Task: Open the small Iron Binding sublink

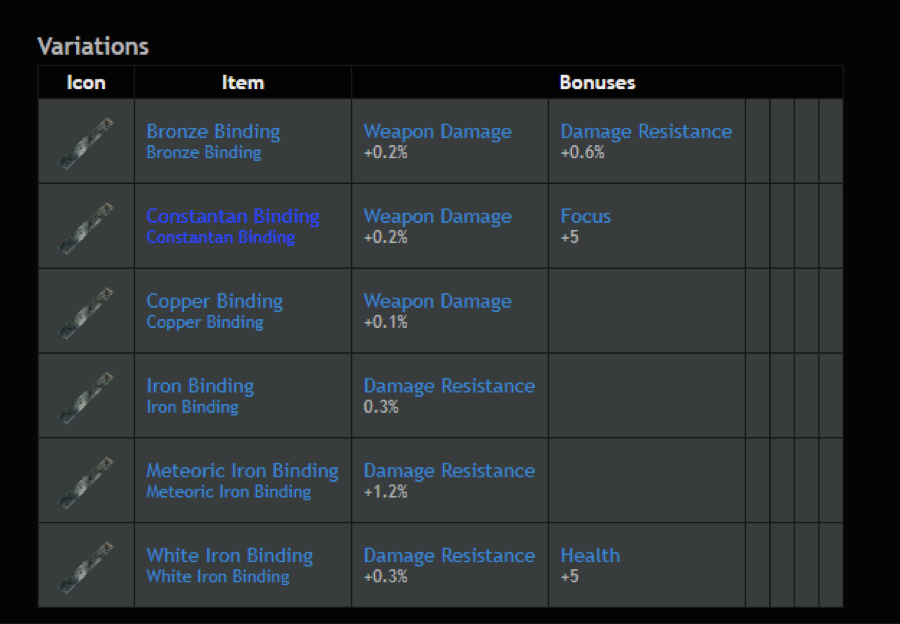Action: (x=192, y=407)
